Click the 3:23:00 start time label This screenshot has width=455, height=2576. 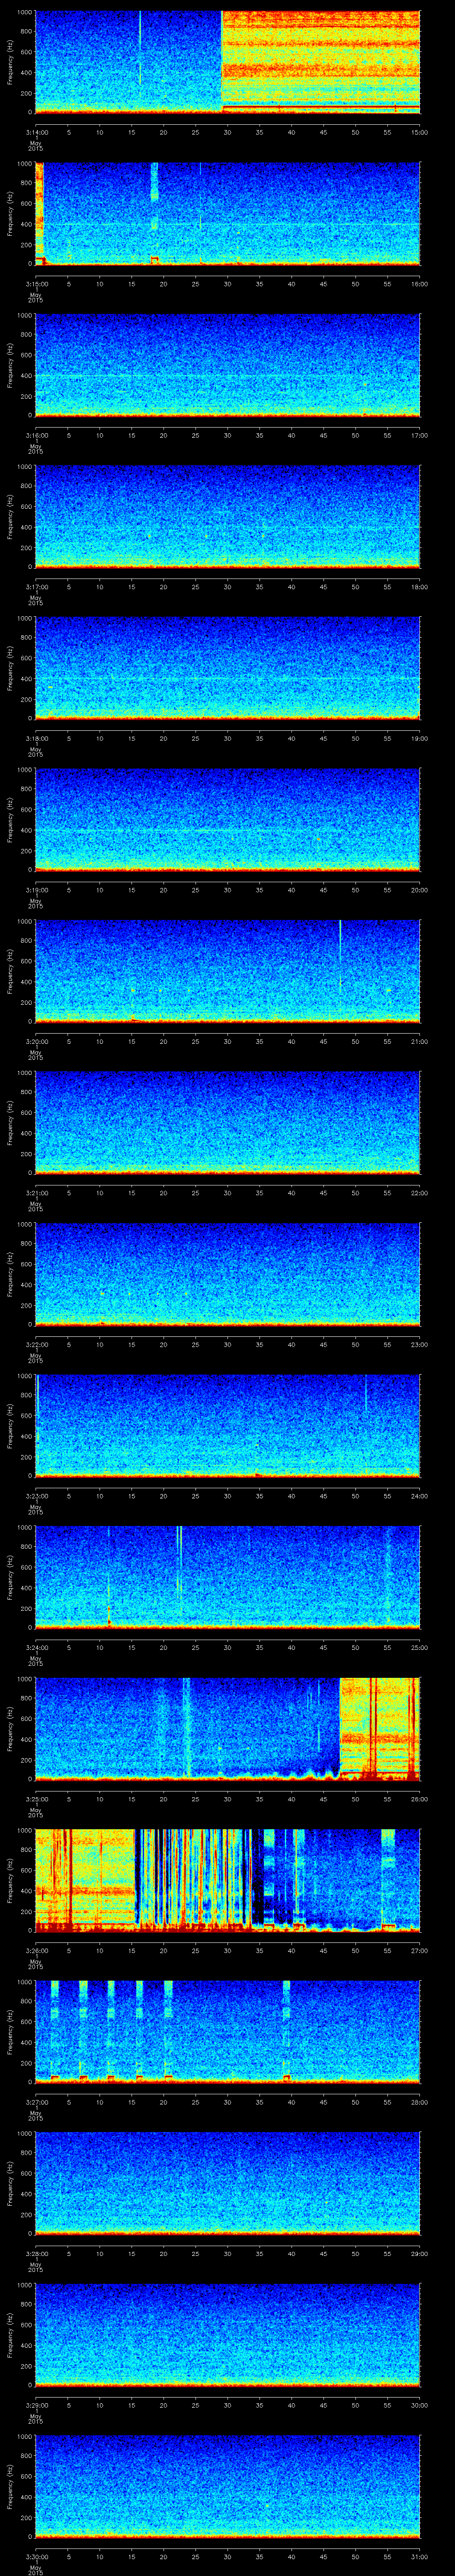(x=36, y=1496)
